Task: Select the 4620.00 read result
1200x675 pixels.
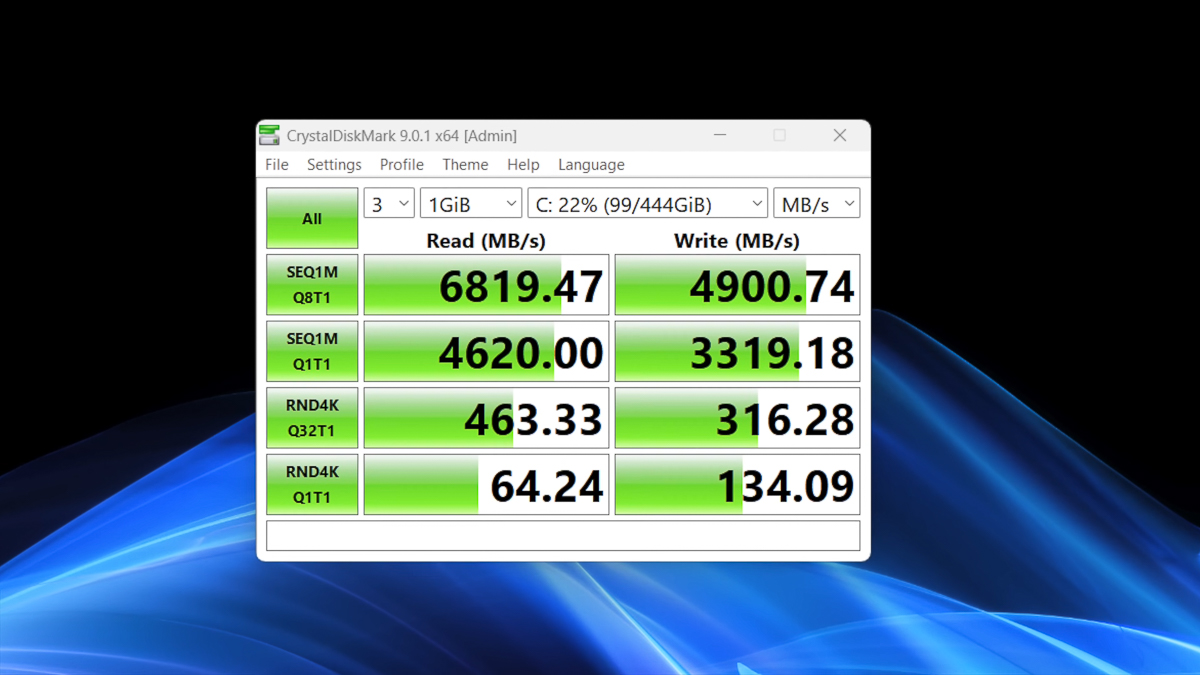Action: (486, 351)
